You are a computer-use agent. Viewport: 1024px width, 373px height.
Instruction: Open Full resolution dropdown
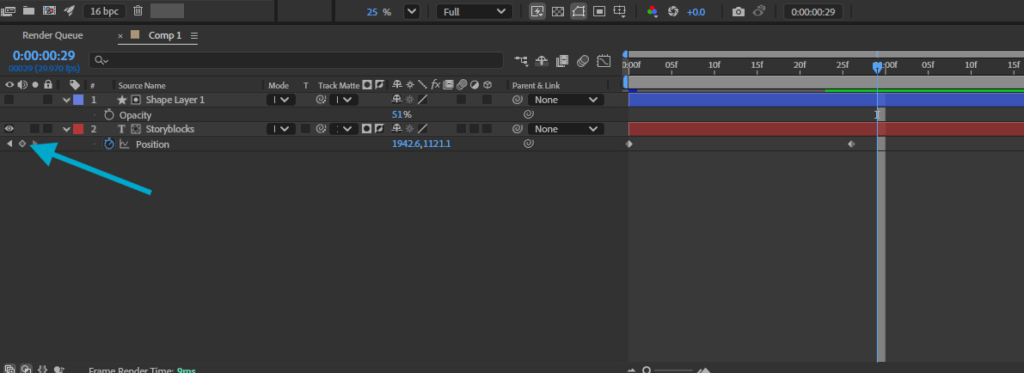pos(474,12)
